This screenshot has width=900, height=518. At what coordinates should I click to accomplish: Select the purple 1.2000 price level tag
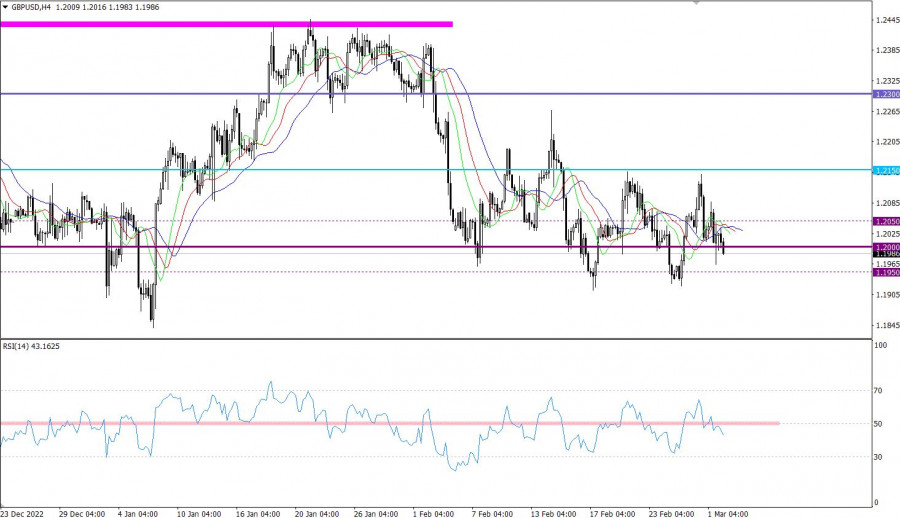886,247
